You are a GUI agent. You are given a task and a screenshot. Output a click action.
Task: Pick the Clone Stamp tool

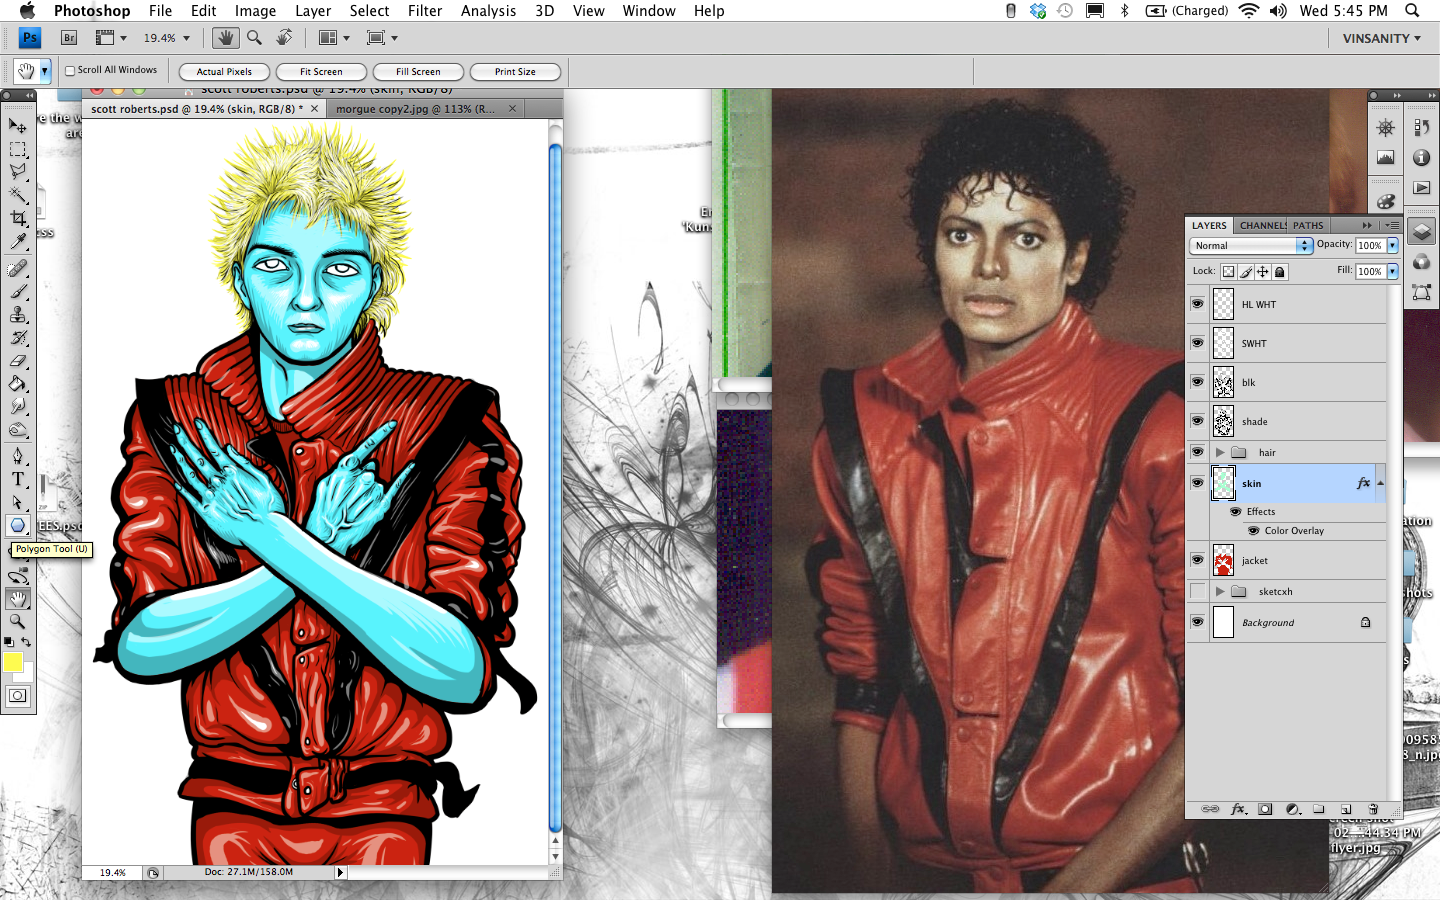tap(18, 315)
